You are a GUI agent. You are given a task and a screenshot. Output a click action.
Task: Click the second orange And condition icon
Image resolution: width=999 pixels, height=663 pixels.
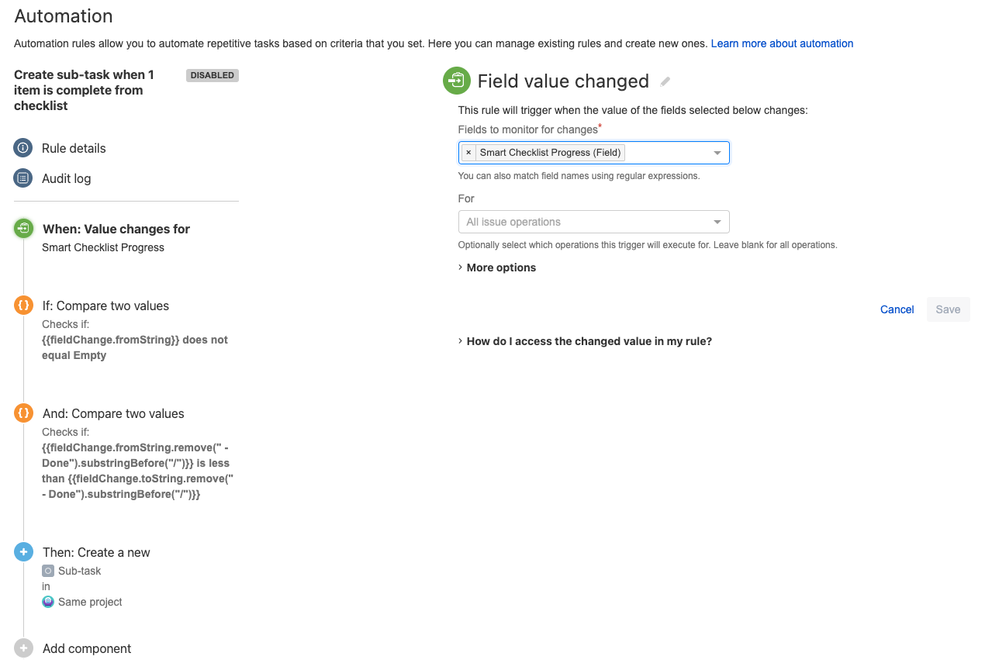(x=24, y=413)
